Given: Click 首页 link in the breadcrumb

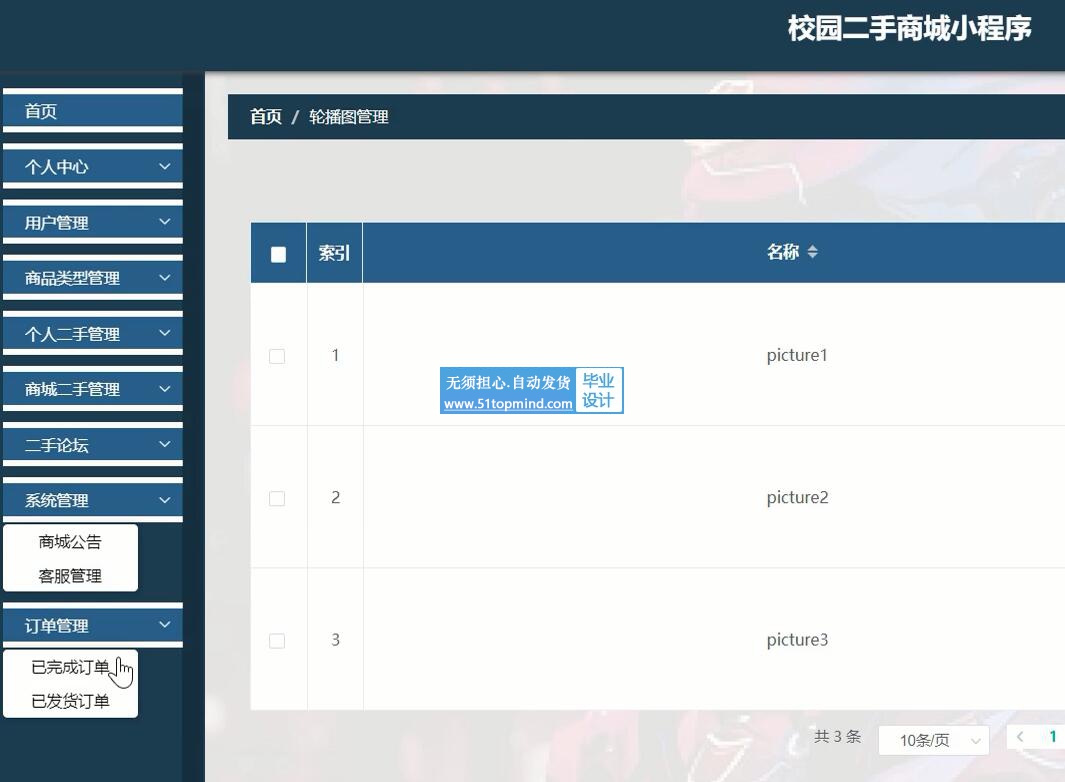Looking at the screenshot, I should [x=265, y=117].
